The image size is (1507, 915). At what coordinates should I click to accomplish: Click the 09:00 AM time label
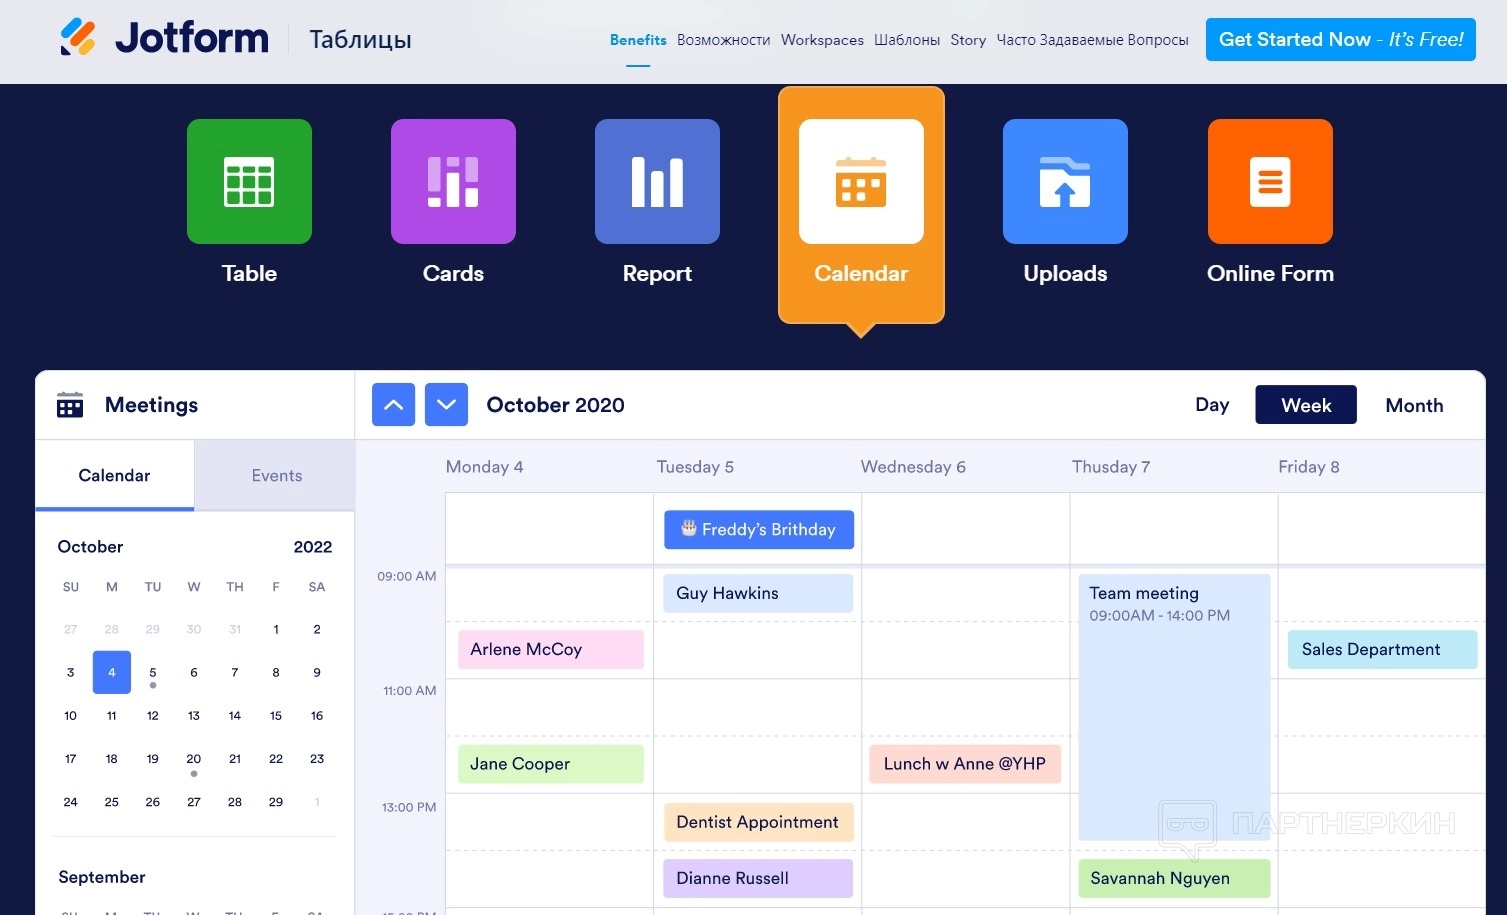point(407,576)
